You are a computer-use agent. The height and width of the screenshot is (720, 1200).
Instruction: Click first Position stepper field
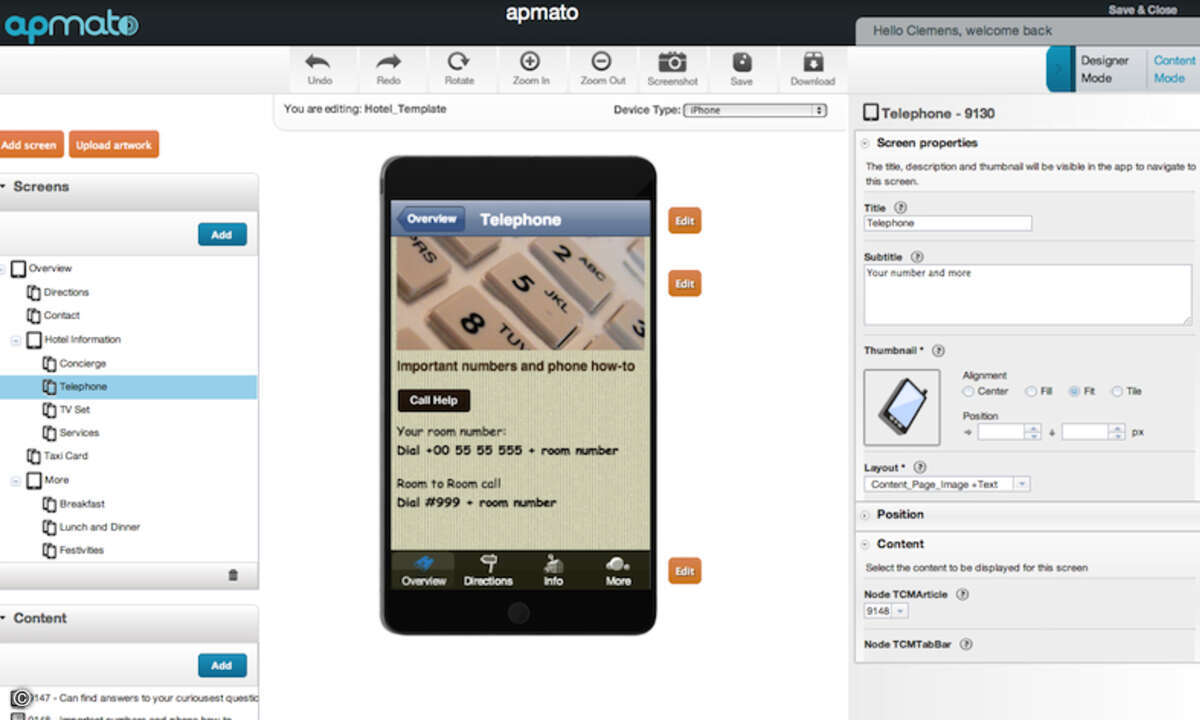click(x=1010, y=432)
